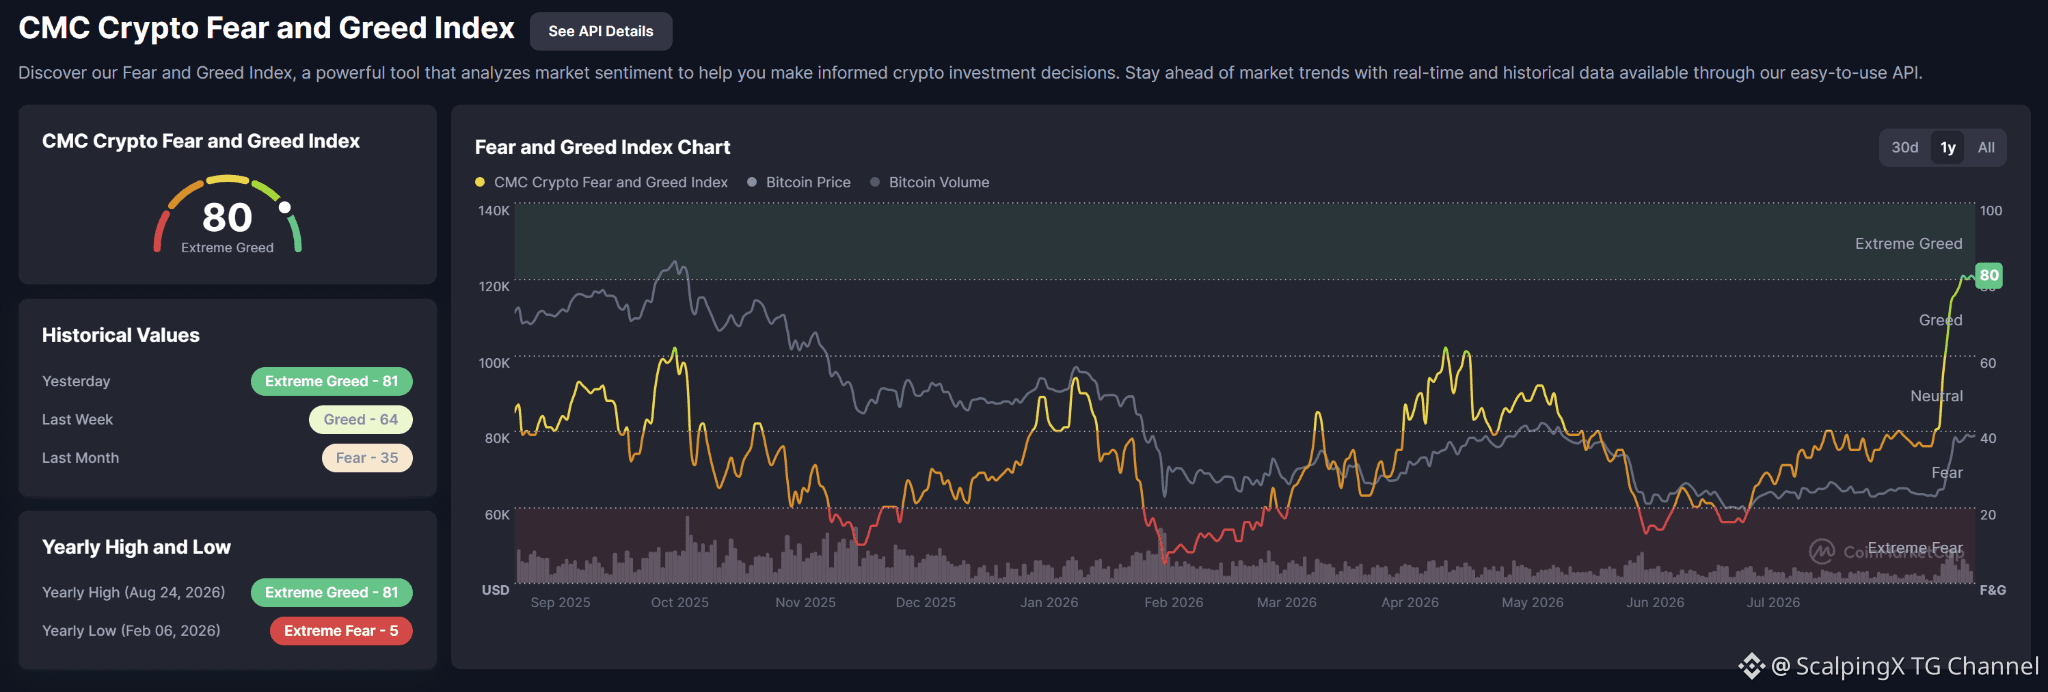Image resolution: width=2048 pixels, height=692 pixels.
Task: Click the Extreme Greed zone label in chart
Action: point(1909,243)
